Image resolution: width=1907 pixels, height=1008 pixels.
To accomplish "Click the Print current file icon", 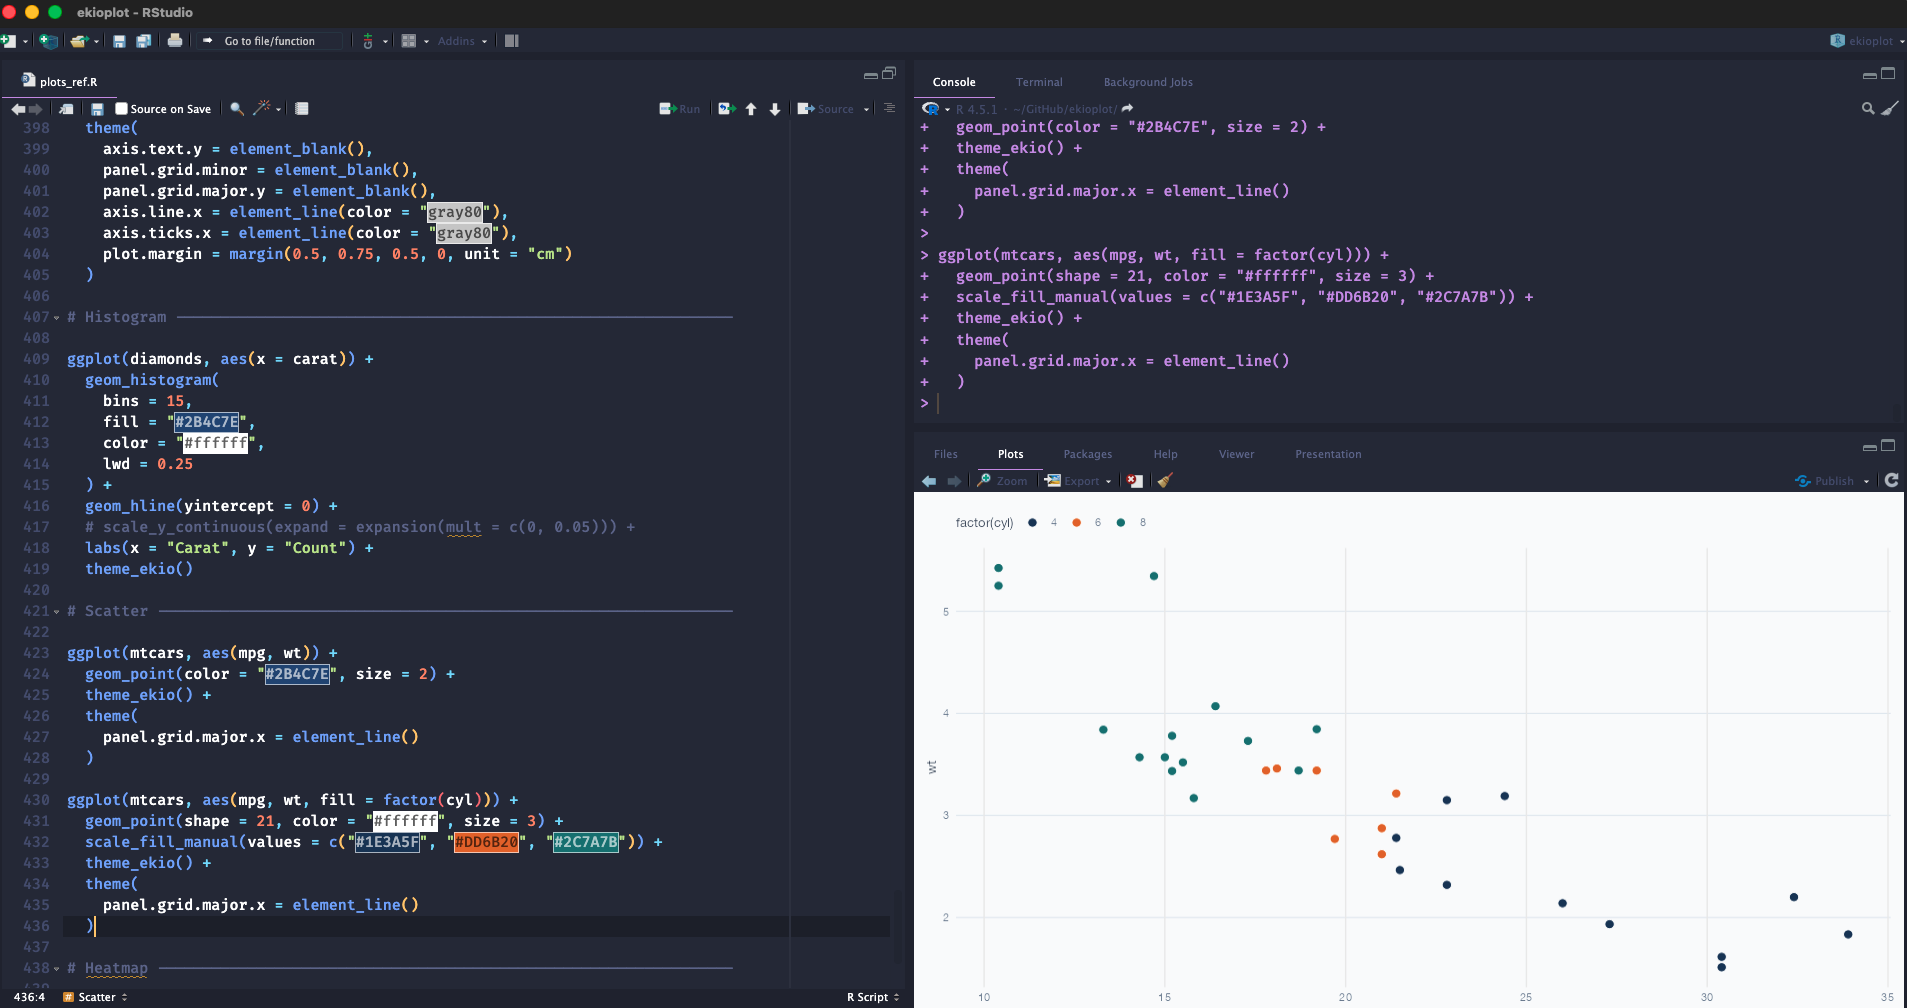I will 175,41.
